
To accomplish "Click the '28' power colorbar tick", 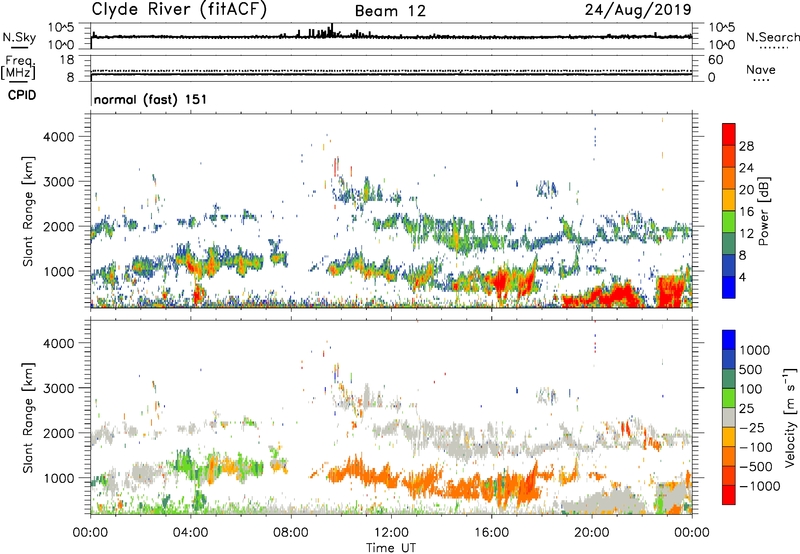I will coord(746,146).
